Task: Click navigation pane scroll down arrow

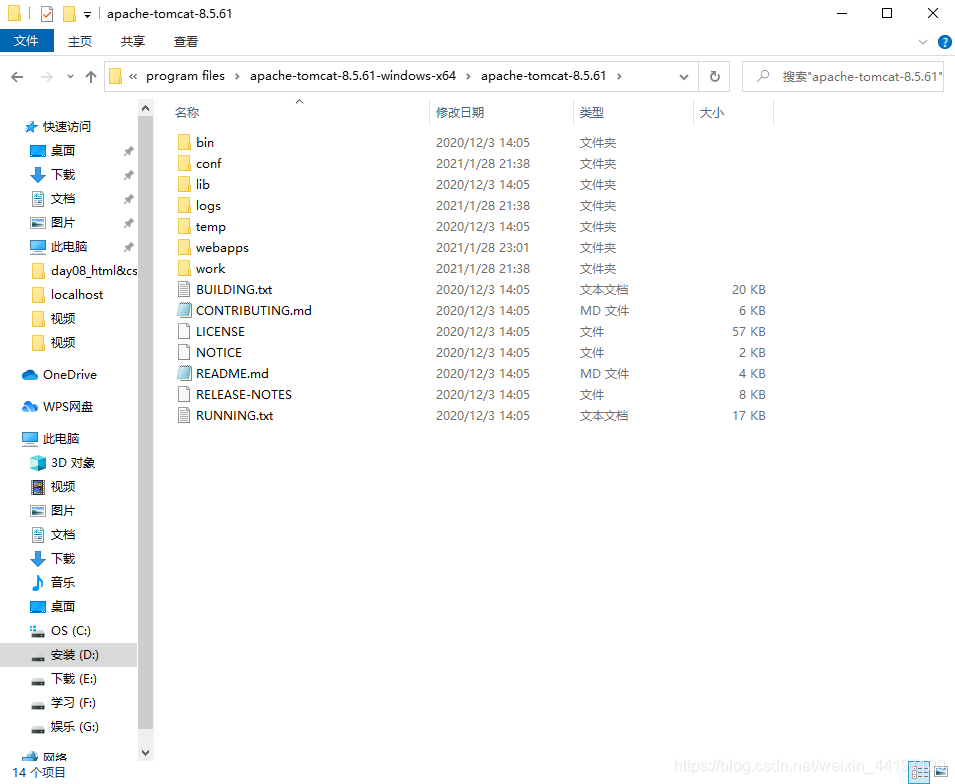Action: click(145, 753)
